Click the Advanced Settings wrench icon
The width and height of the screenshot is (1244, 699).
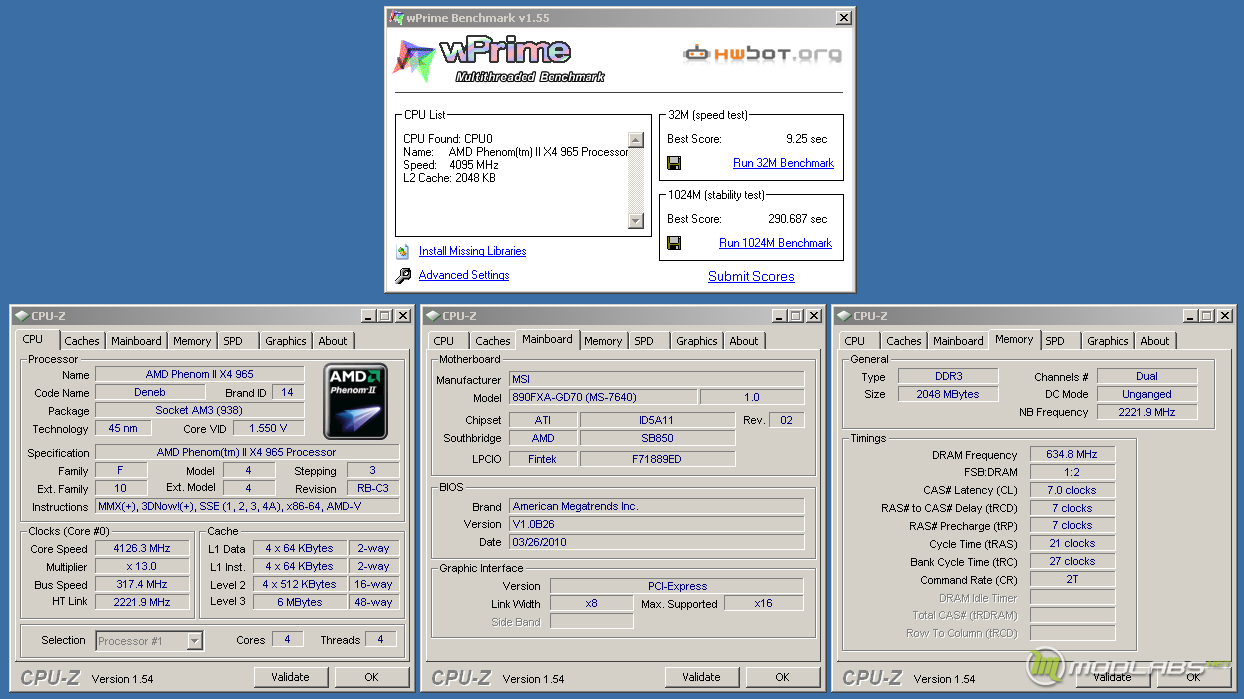[x=403, y=275]
